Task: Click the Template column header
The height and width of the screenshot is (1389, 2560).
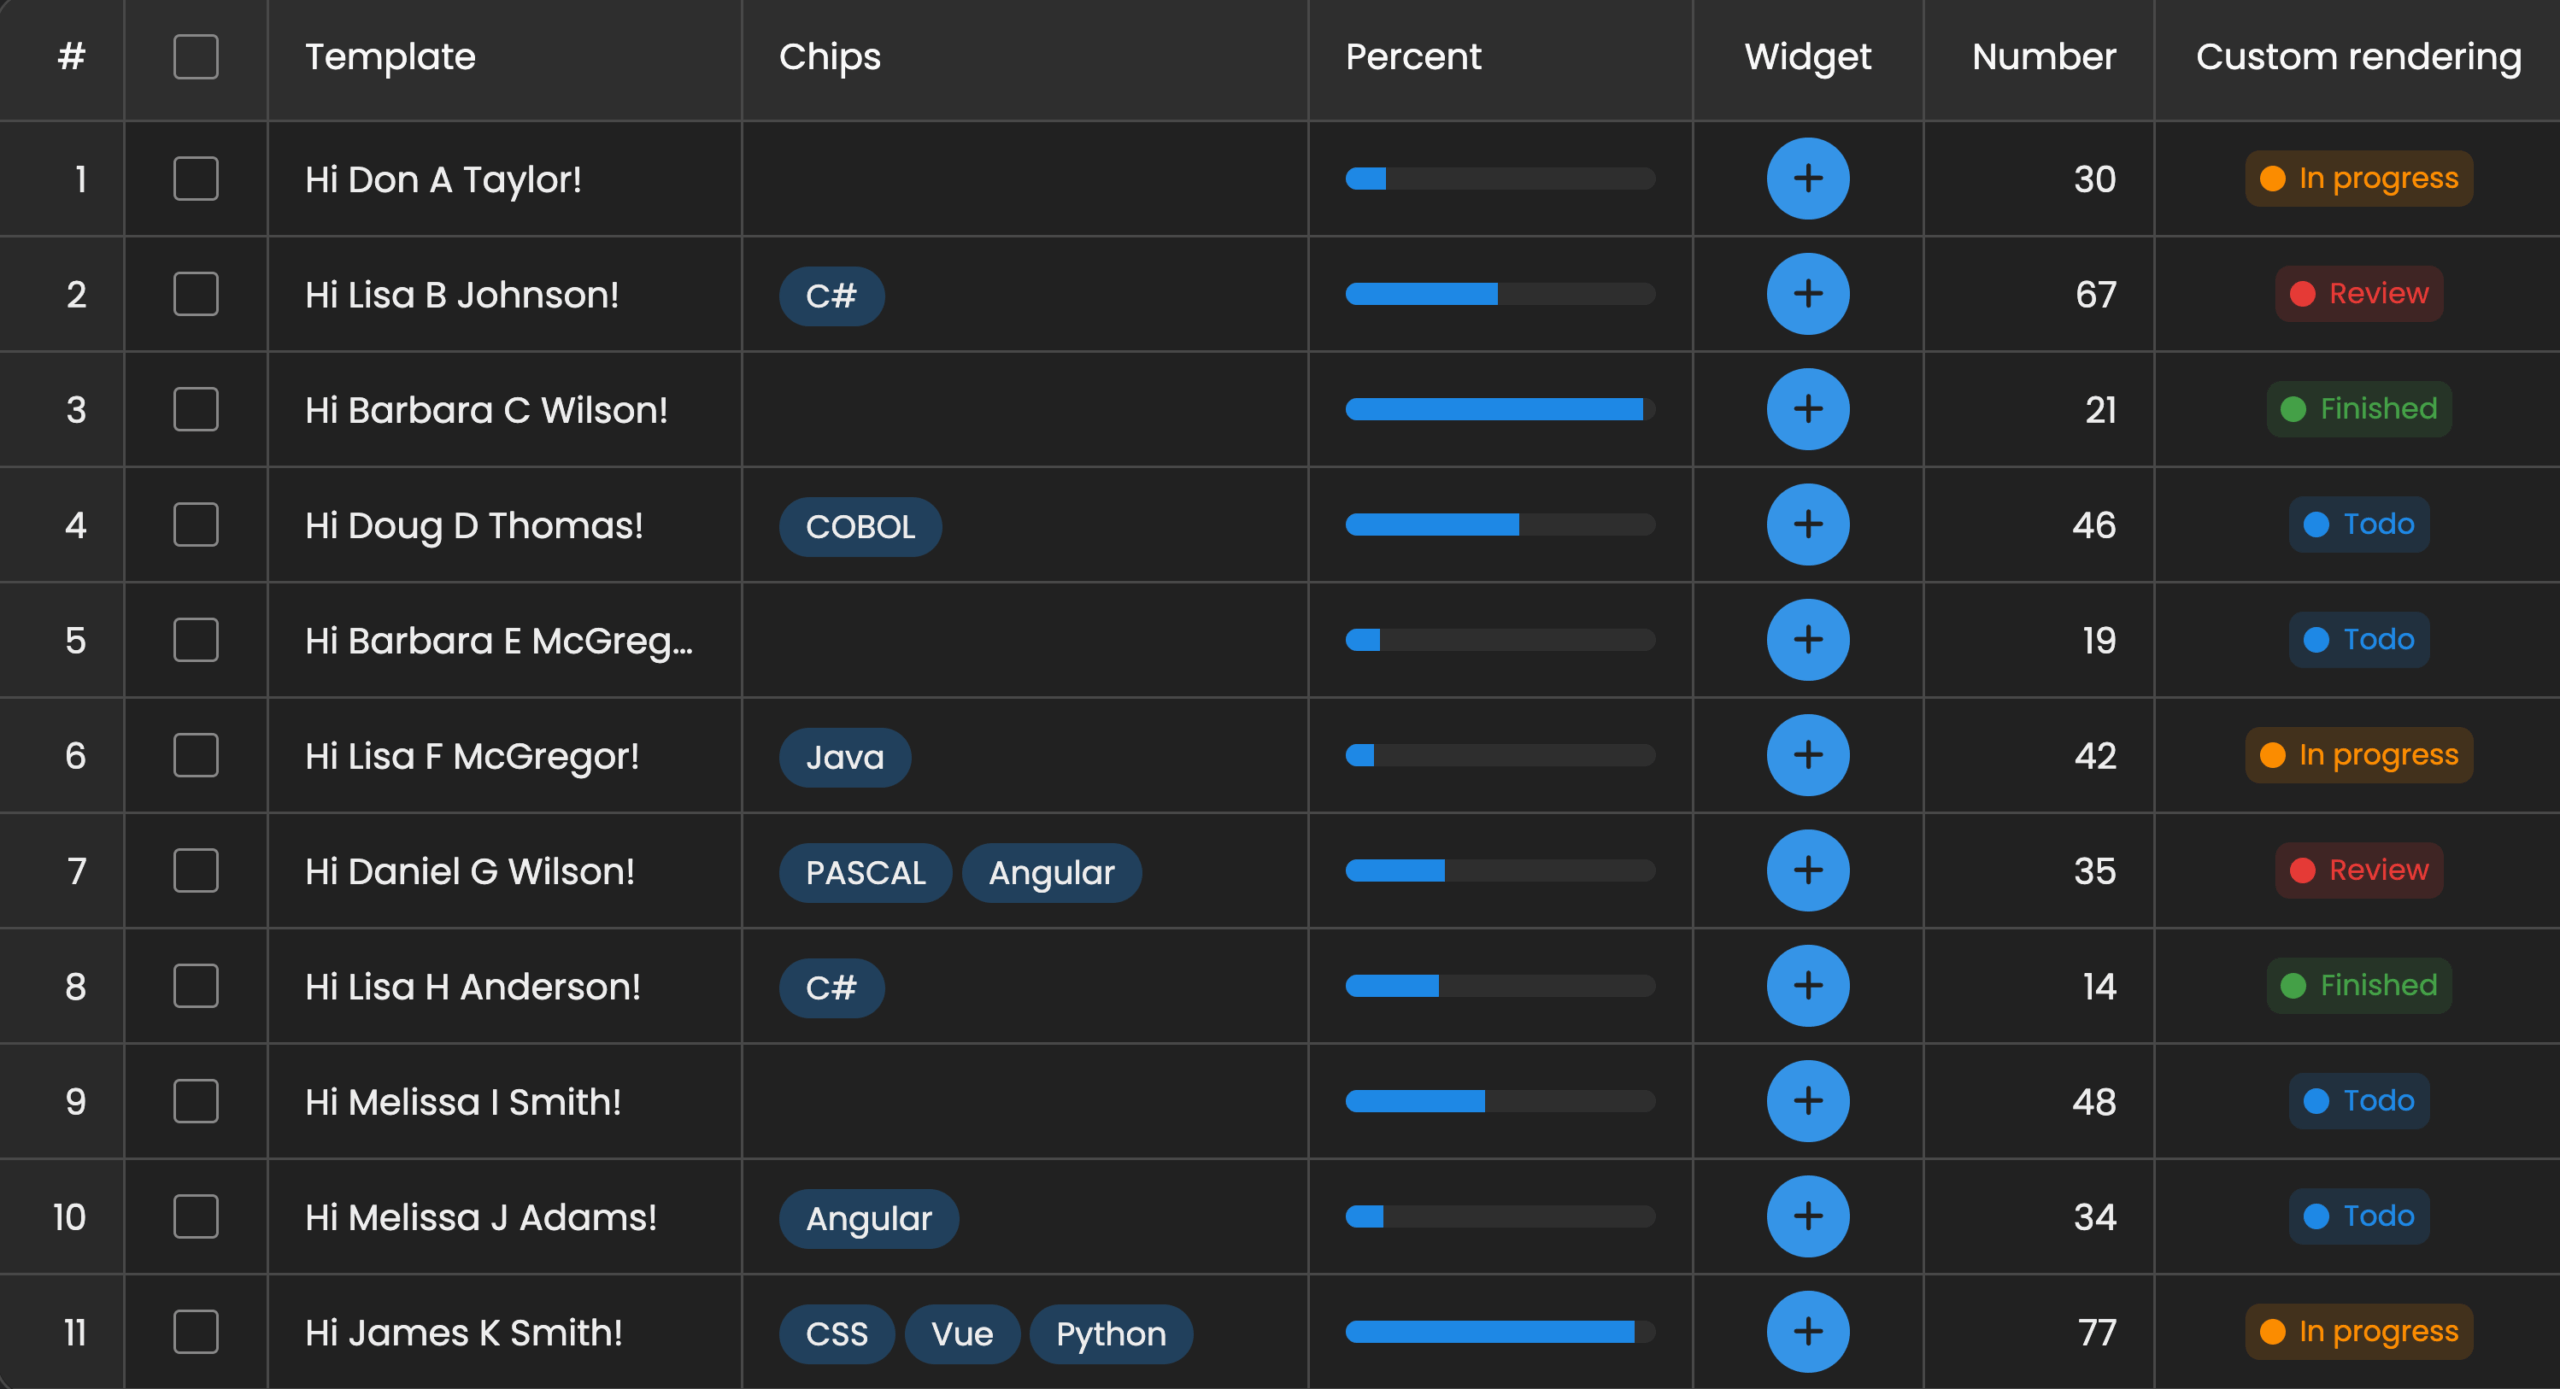Action: coord(390,57)
